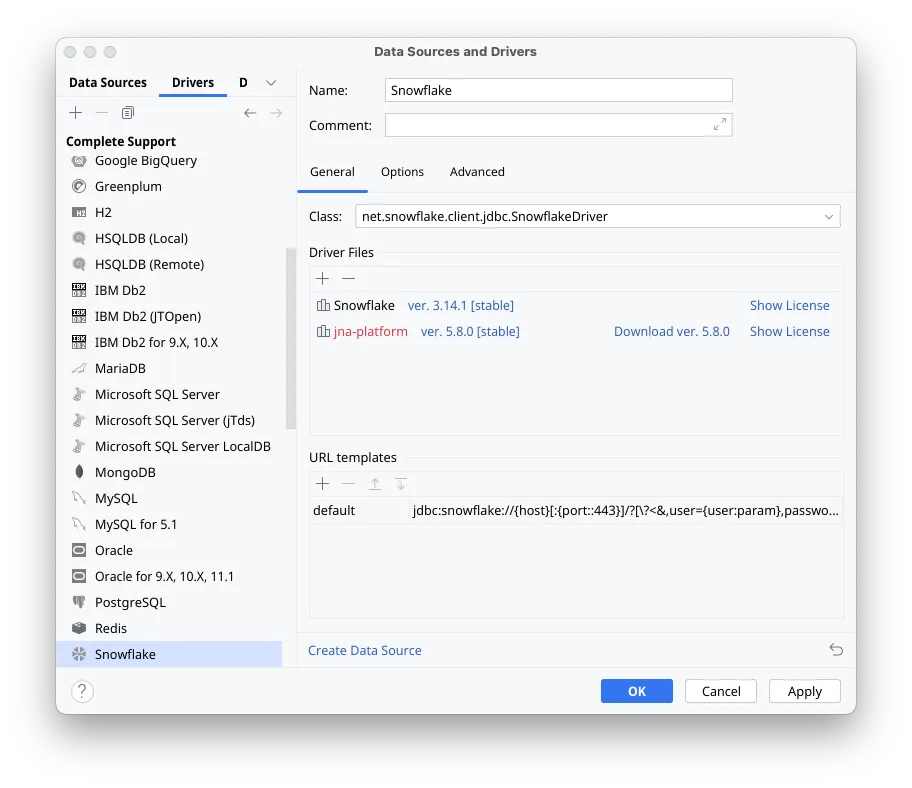Select PostgreSQL in the drivers list
Screen dimensions: 912x788
click(130, 603)
